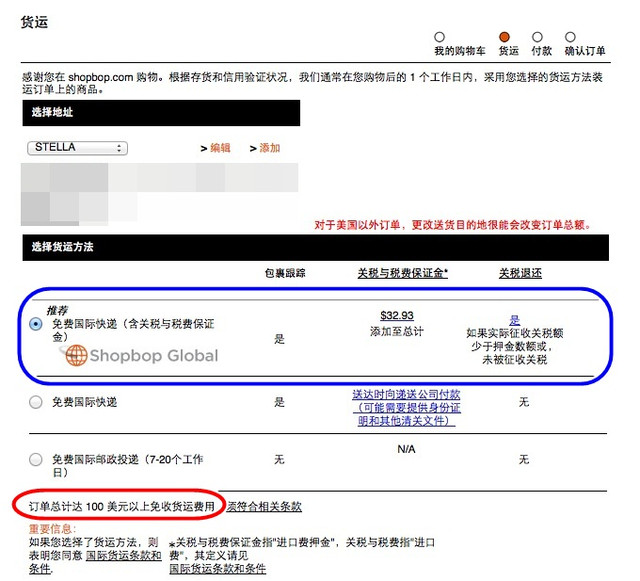Image resolution: width=640 pixels, height=581 pixels.
Task: Click the 是 duty refund link
Action: (x=514, y=320)
